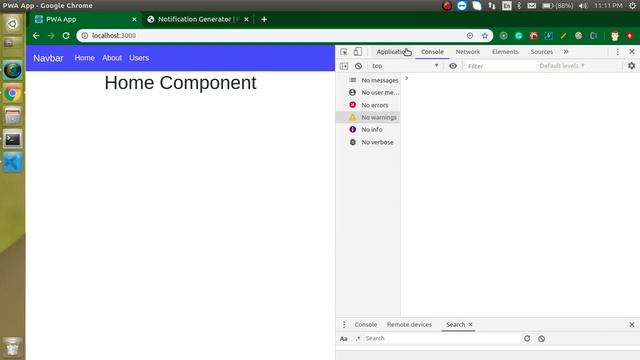
Task: Click the Chrome icon in the dock
Action: click(x=13, y=93)
